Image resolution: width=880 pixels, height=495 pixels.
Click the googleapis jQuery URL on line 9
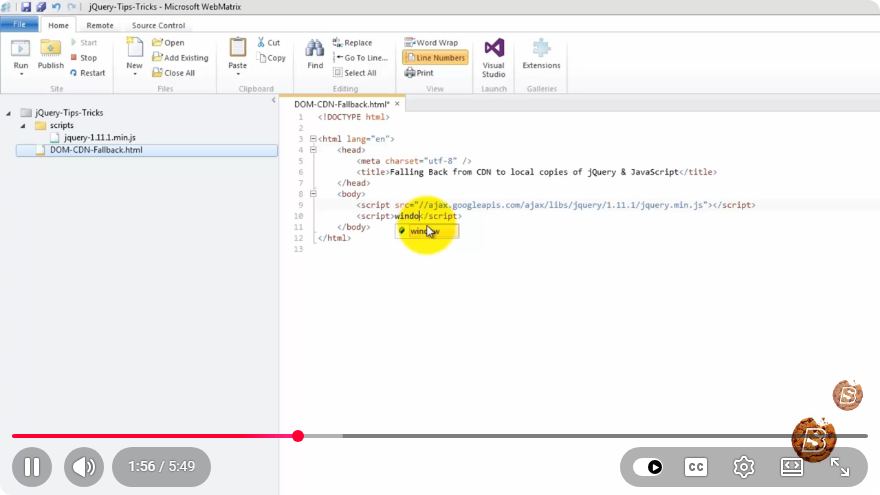point(561,205)
